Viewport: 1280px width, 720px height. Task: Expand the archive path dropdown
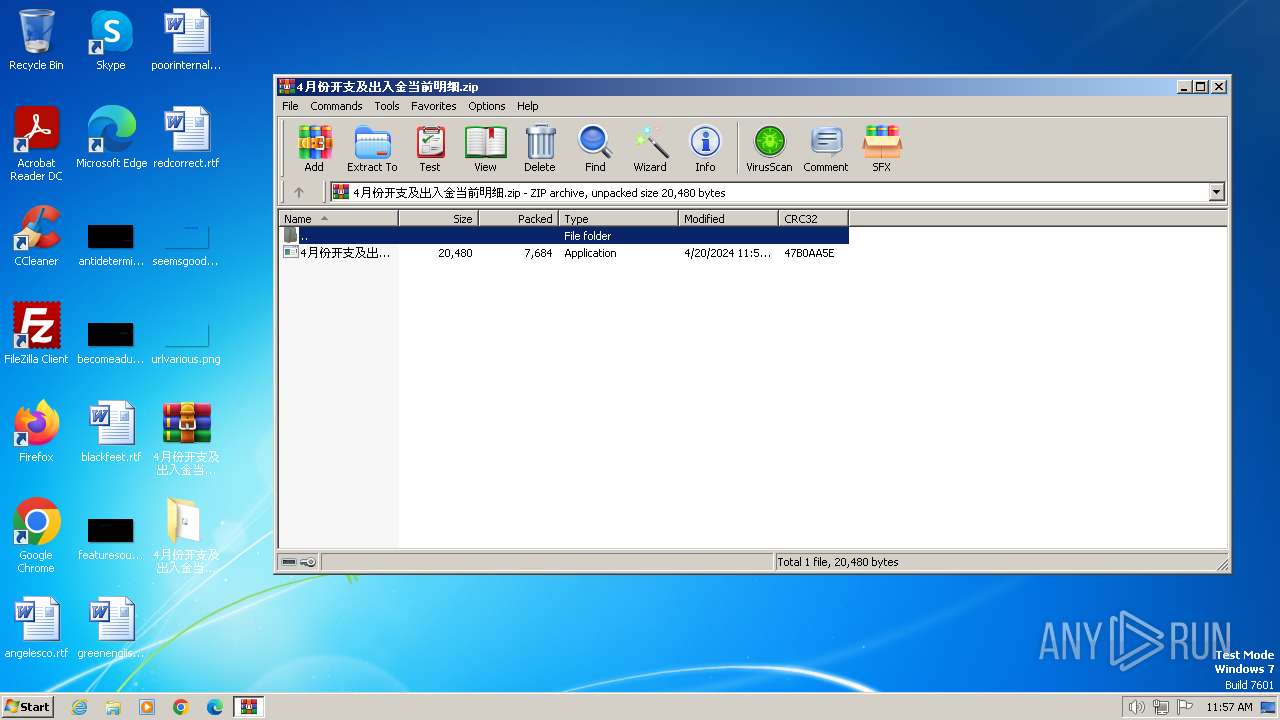click(1217, 193)
